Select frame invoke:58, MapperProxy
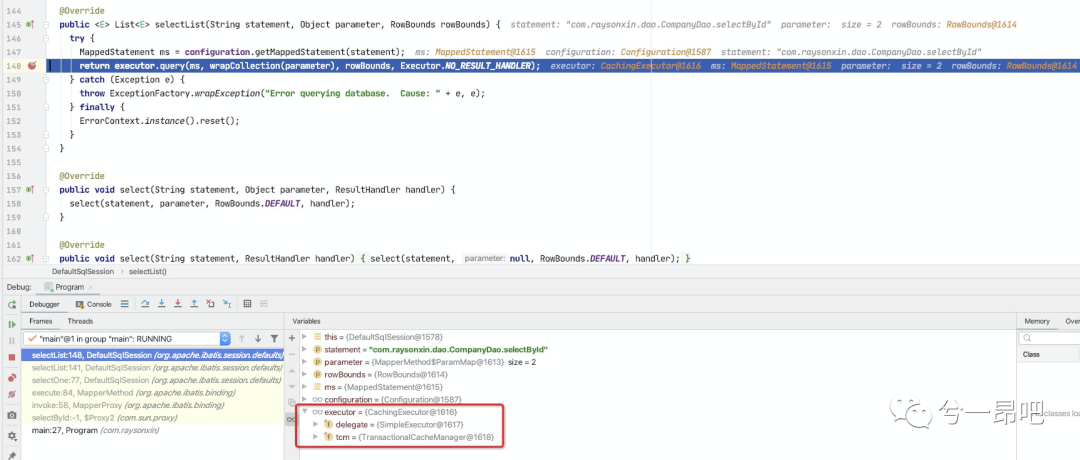1080x460 pixels. pos(152,405)
